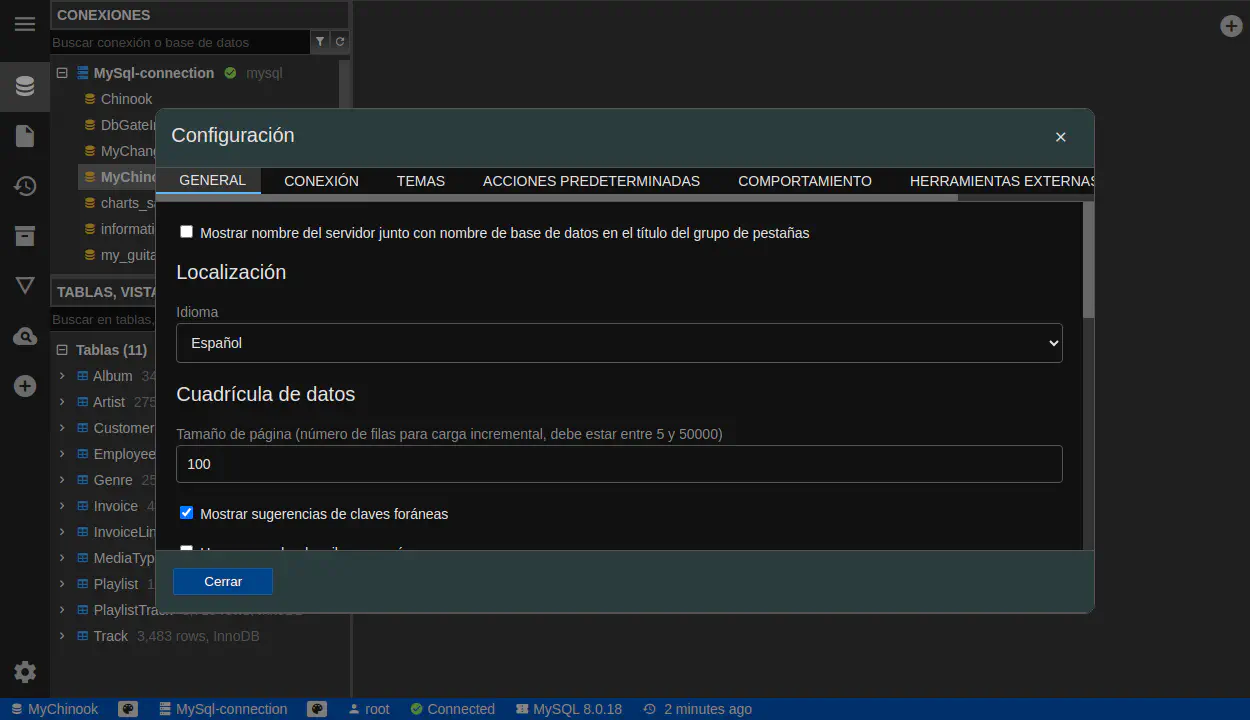The height and width of the screenshot is (720, 1250).
Task: Enable showing server name in tab title
Action: click(x=186, y=232)
